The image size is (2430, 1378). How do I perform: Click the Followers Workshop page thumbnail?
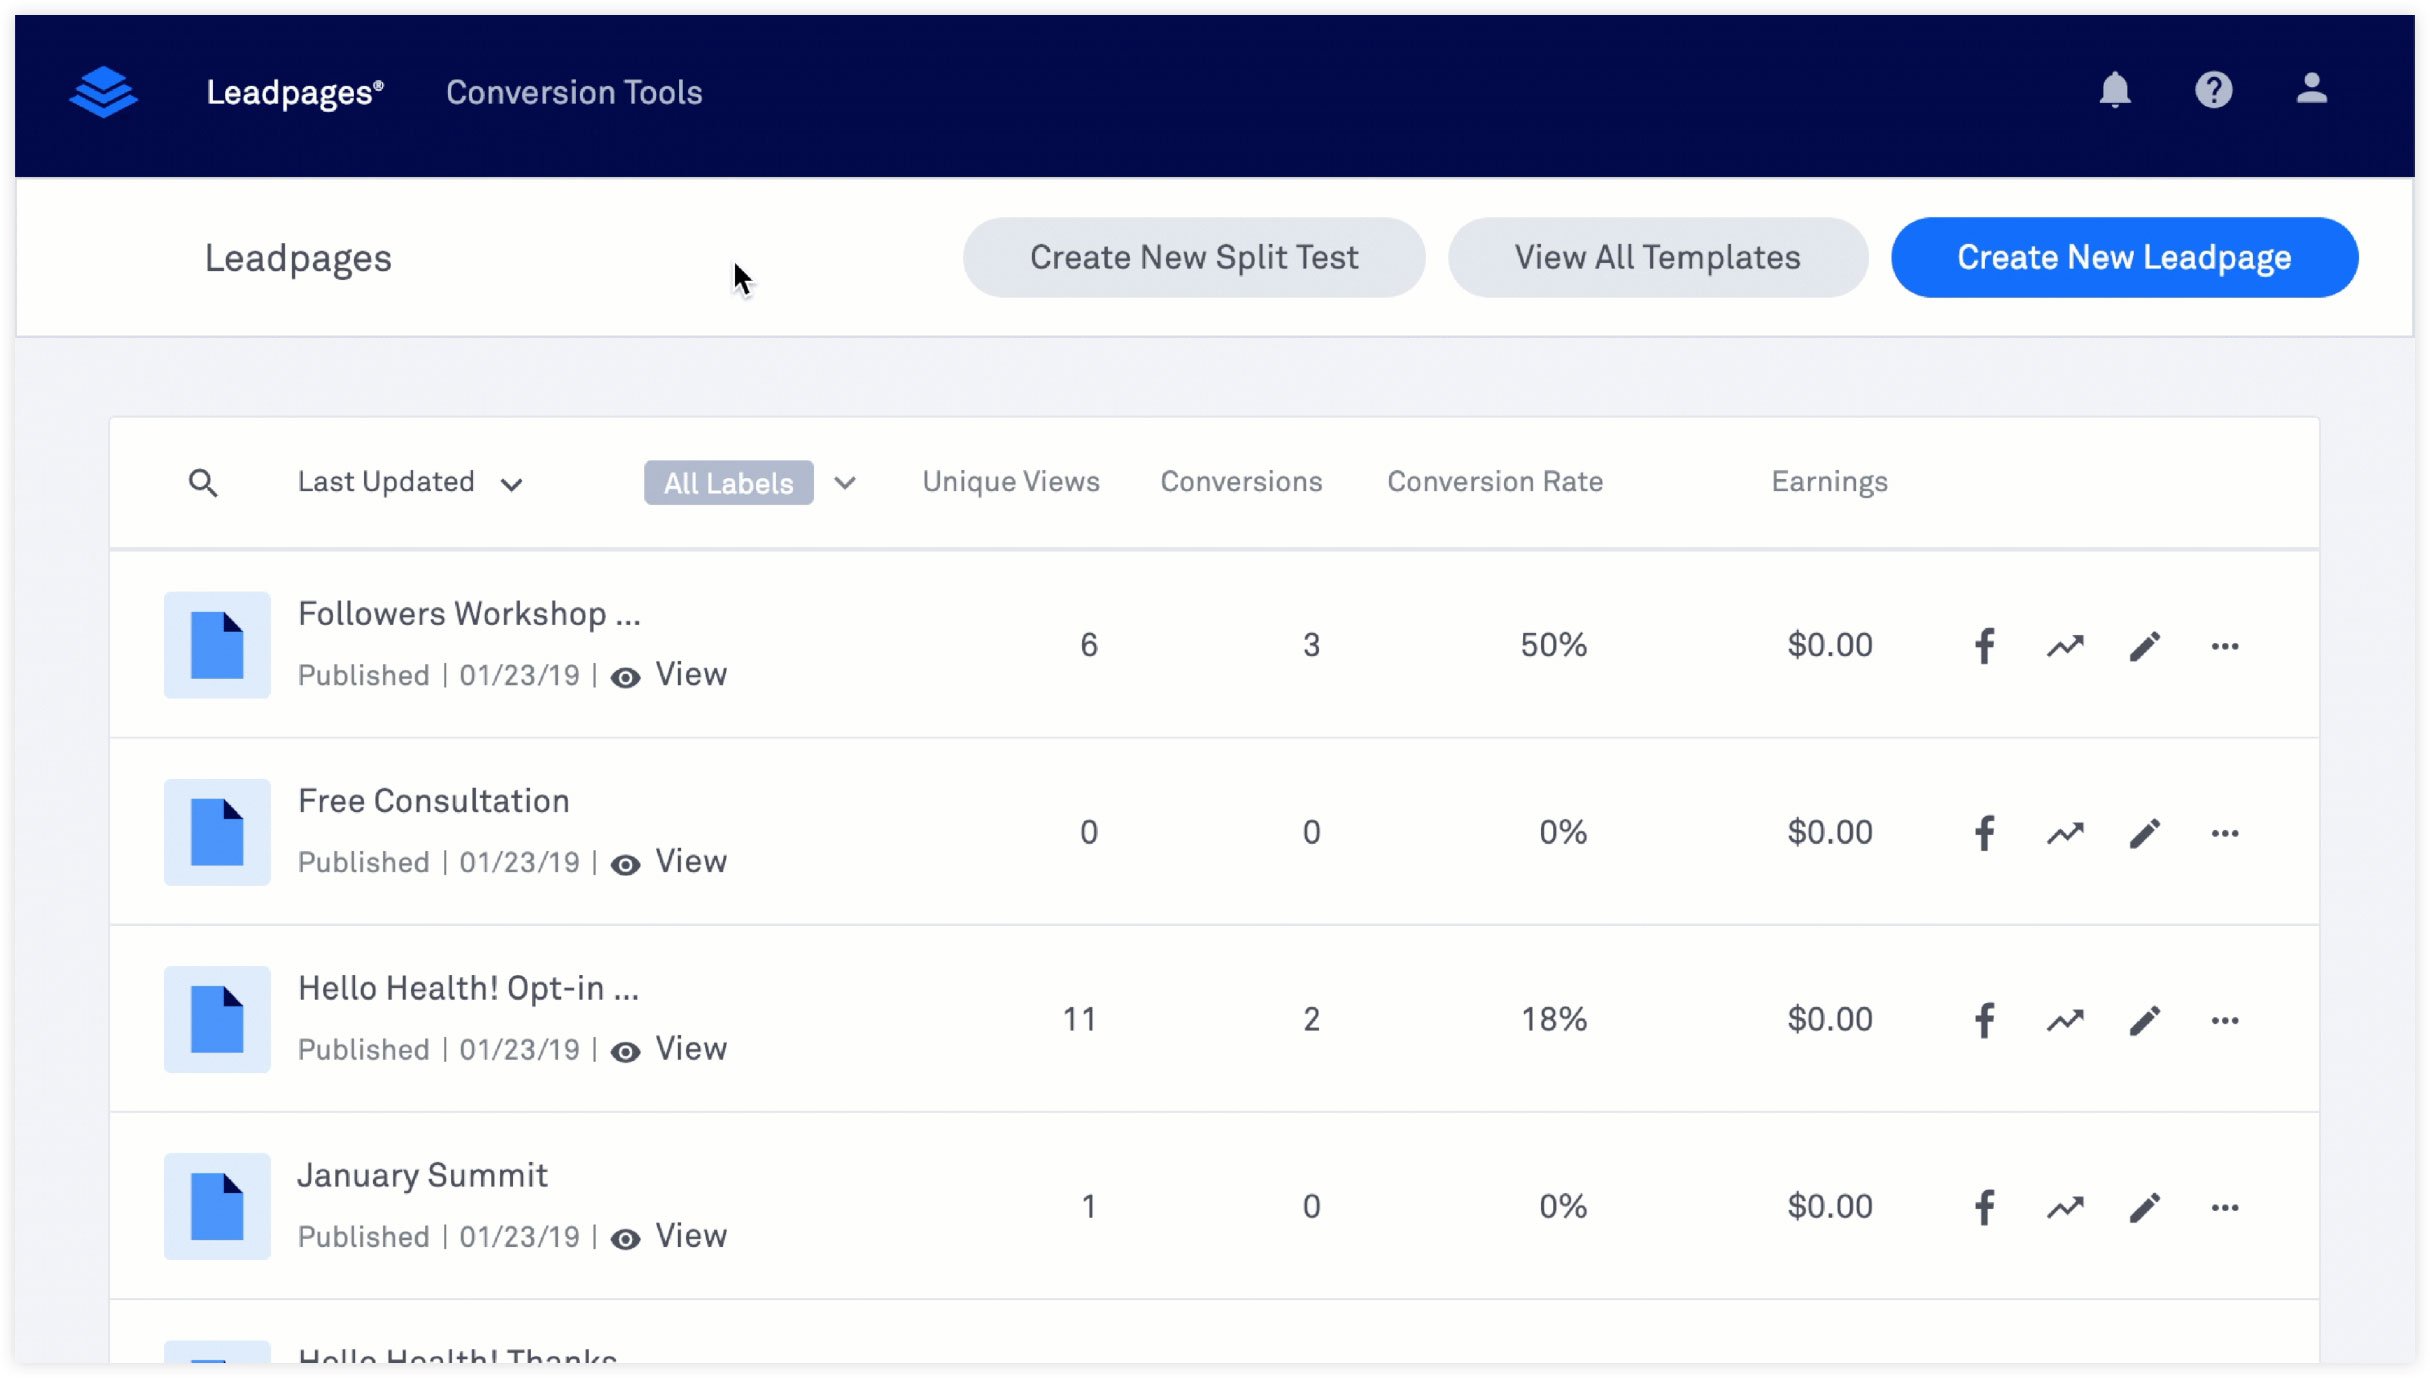coord(217,645)
